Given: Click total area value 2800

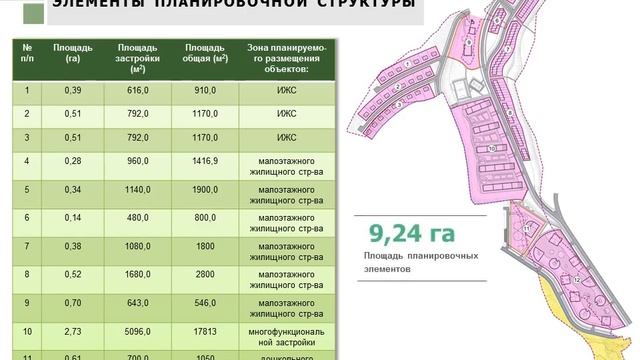Looking at the screenshot, I should tap(205, 274).
